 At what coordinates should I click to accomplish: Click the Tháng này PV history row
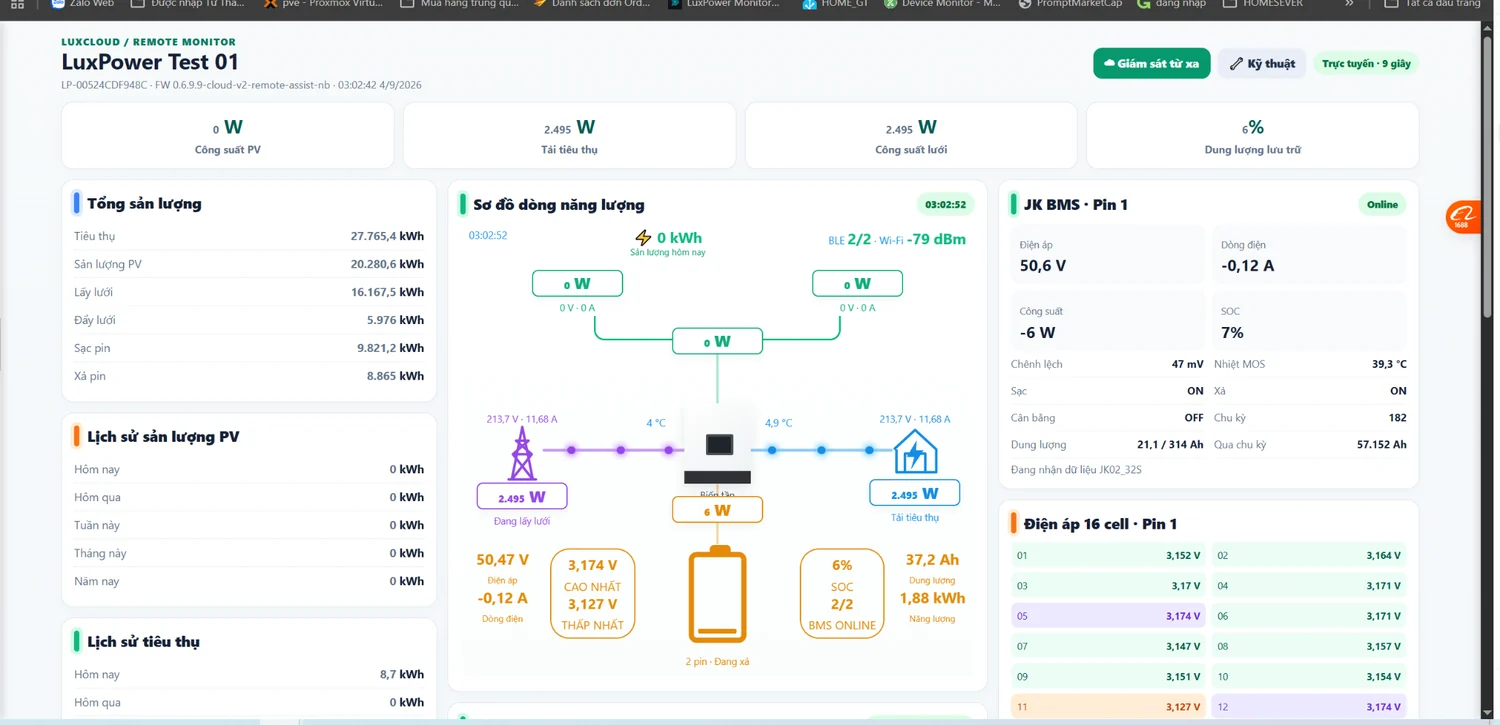pos(249,553)
